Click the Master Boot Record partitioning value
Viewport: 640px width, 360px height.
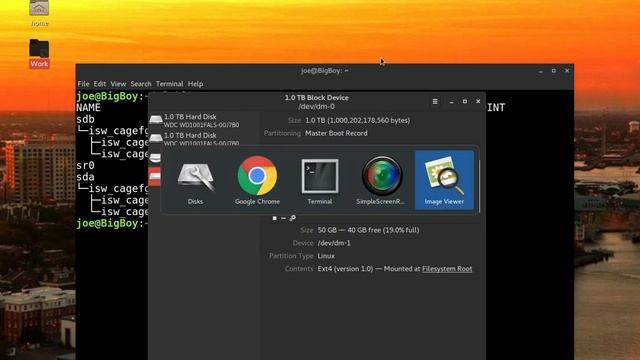[x=336, y=133]
